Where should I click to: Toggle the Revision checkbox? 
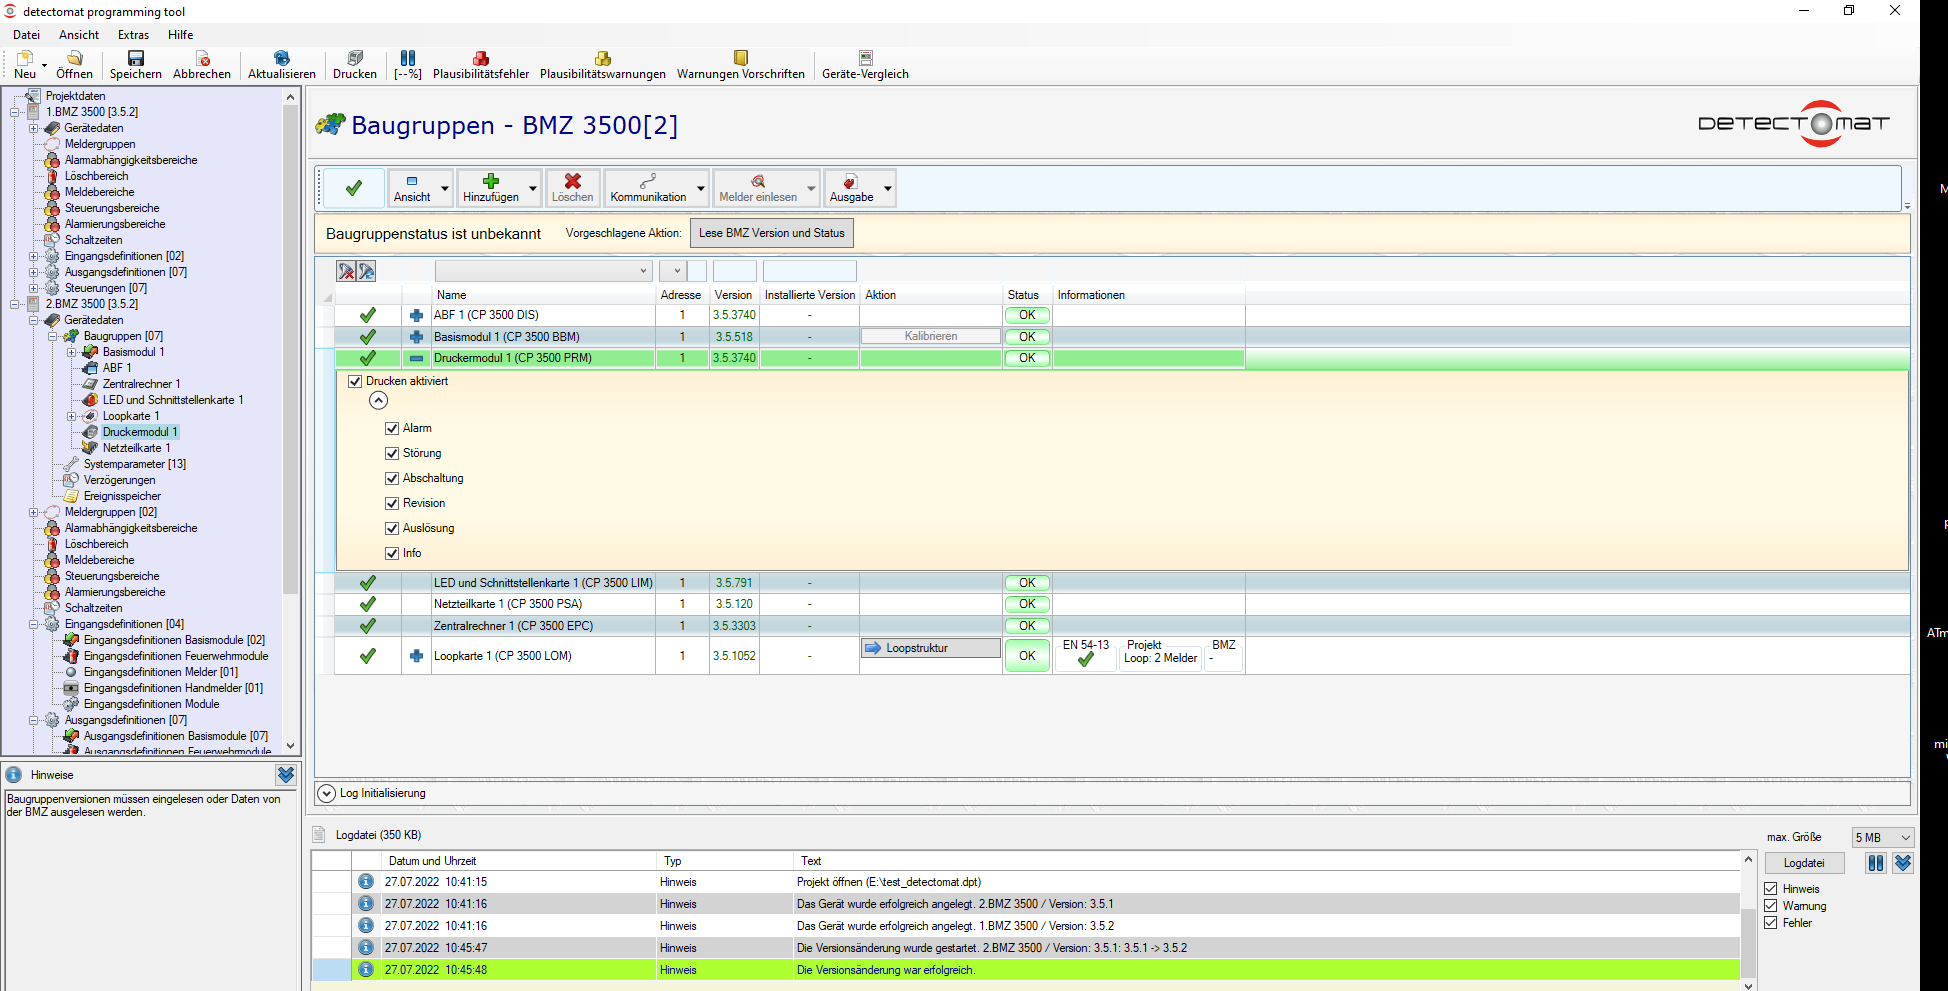392,503
